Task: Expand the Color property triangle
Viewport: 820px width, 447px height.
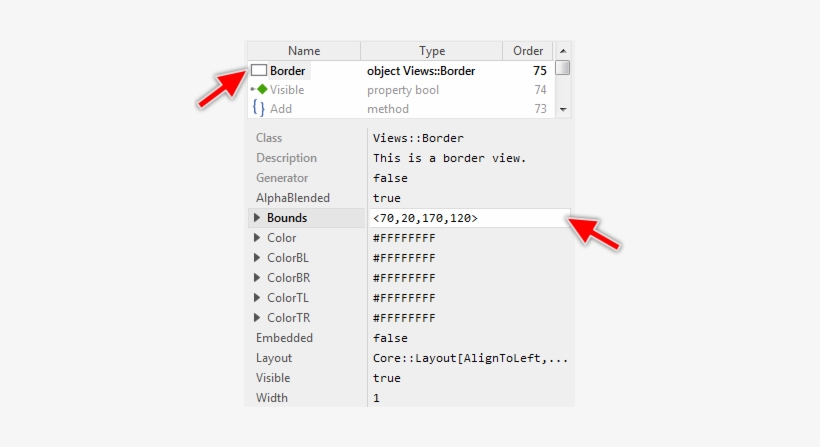Action: coord(258,238)
